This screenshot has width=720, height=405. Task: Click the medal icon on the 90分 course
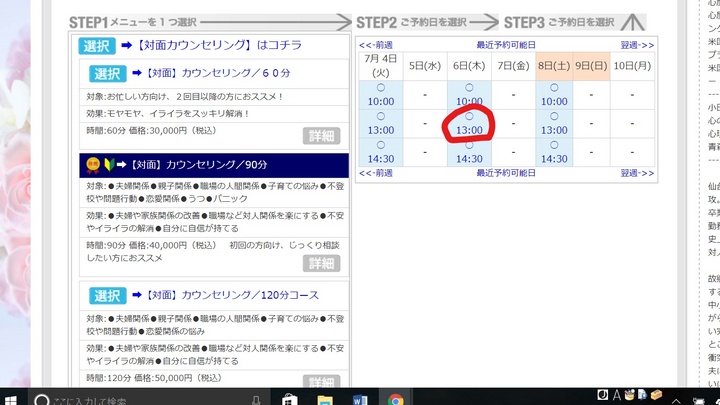[93, 165]
